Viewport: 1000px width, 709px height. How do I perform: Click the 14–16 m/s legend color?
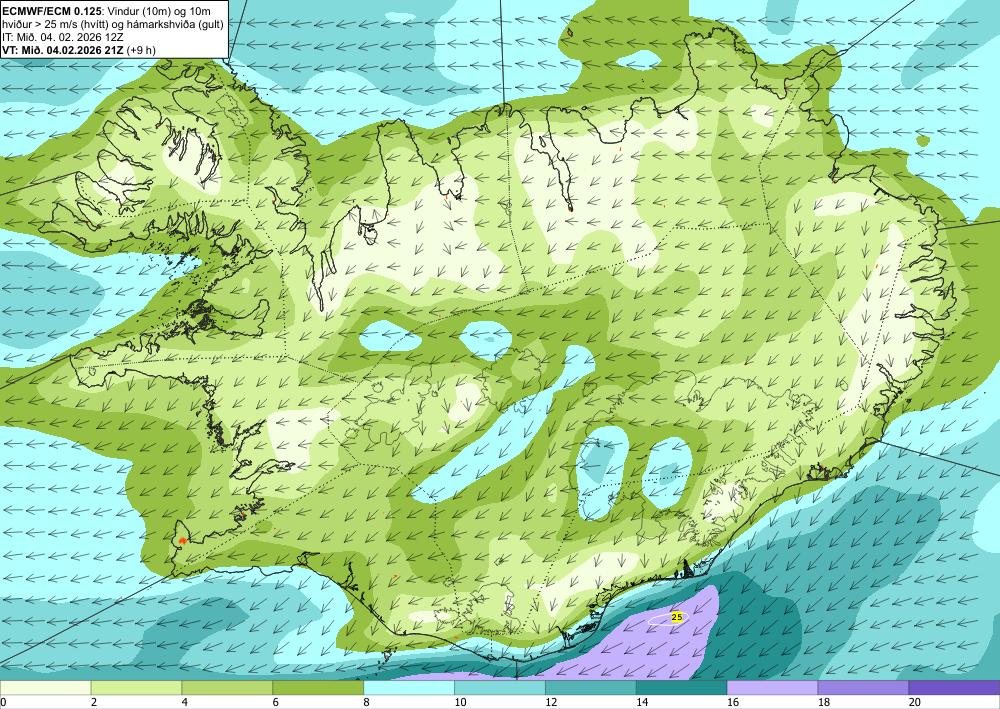point(681,687)
